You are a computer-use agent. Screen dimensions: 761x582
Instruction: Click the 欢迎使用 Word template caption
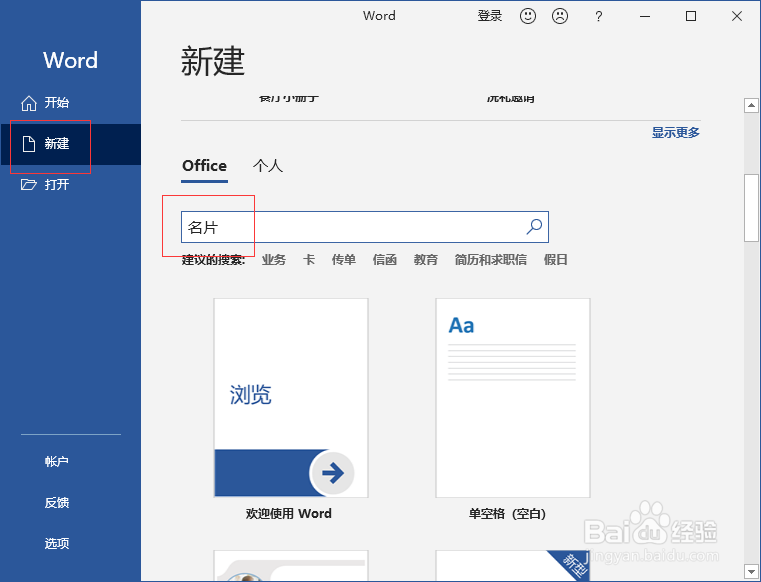[x=288, y=514]
